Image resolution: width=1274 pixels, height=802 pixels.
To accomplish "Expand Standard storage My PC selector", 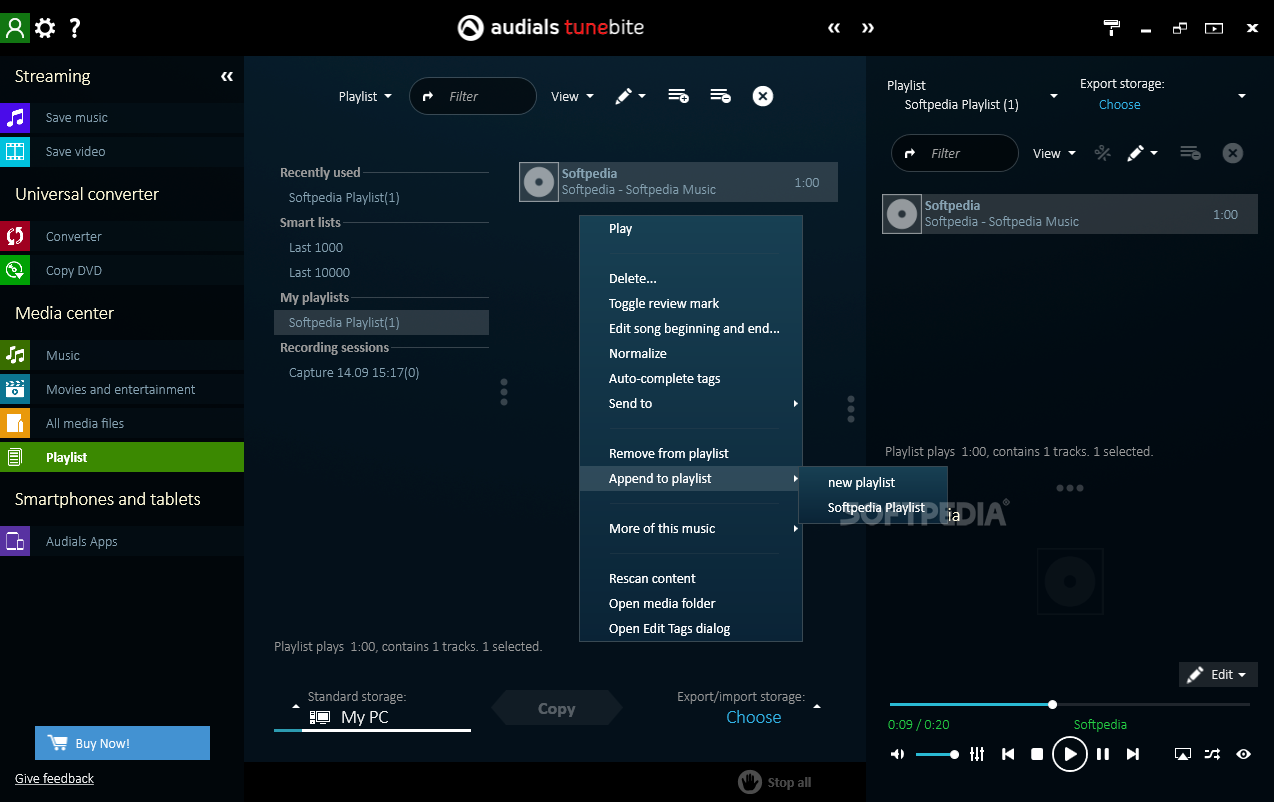I will pyautogui.click(x=372, y=709).
